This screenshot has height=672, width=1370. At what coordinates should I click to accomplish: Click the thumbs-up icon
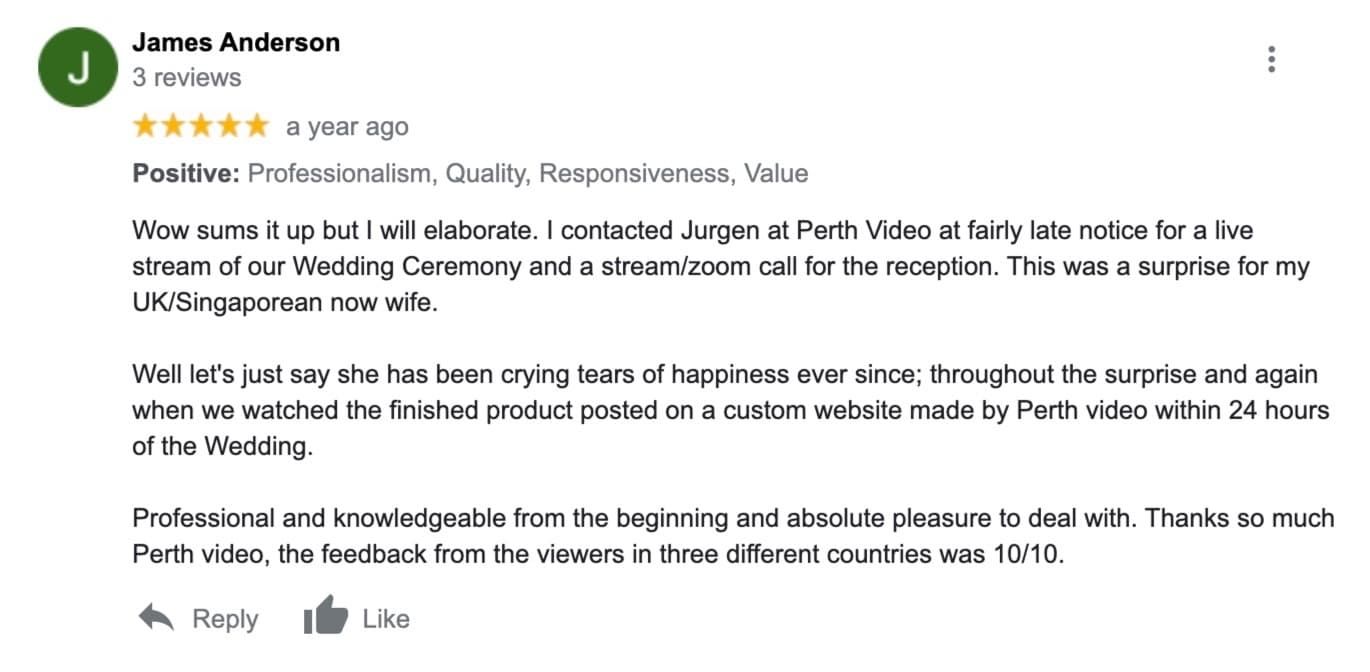pos(325,619)
